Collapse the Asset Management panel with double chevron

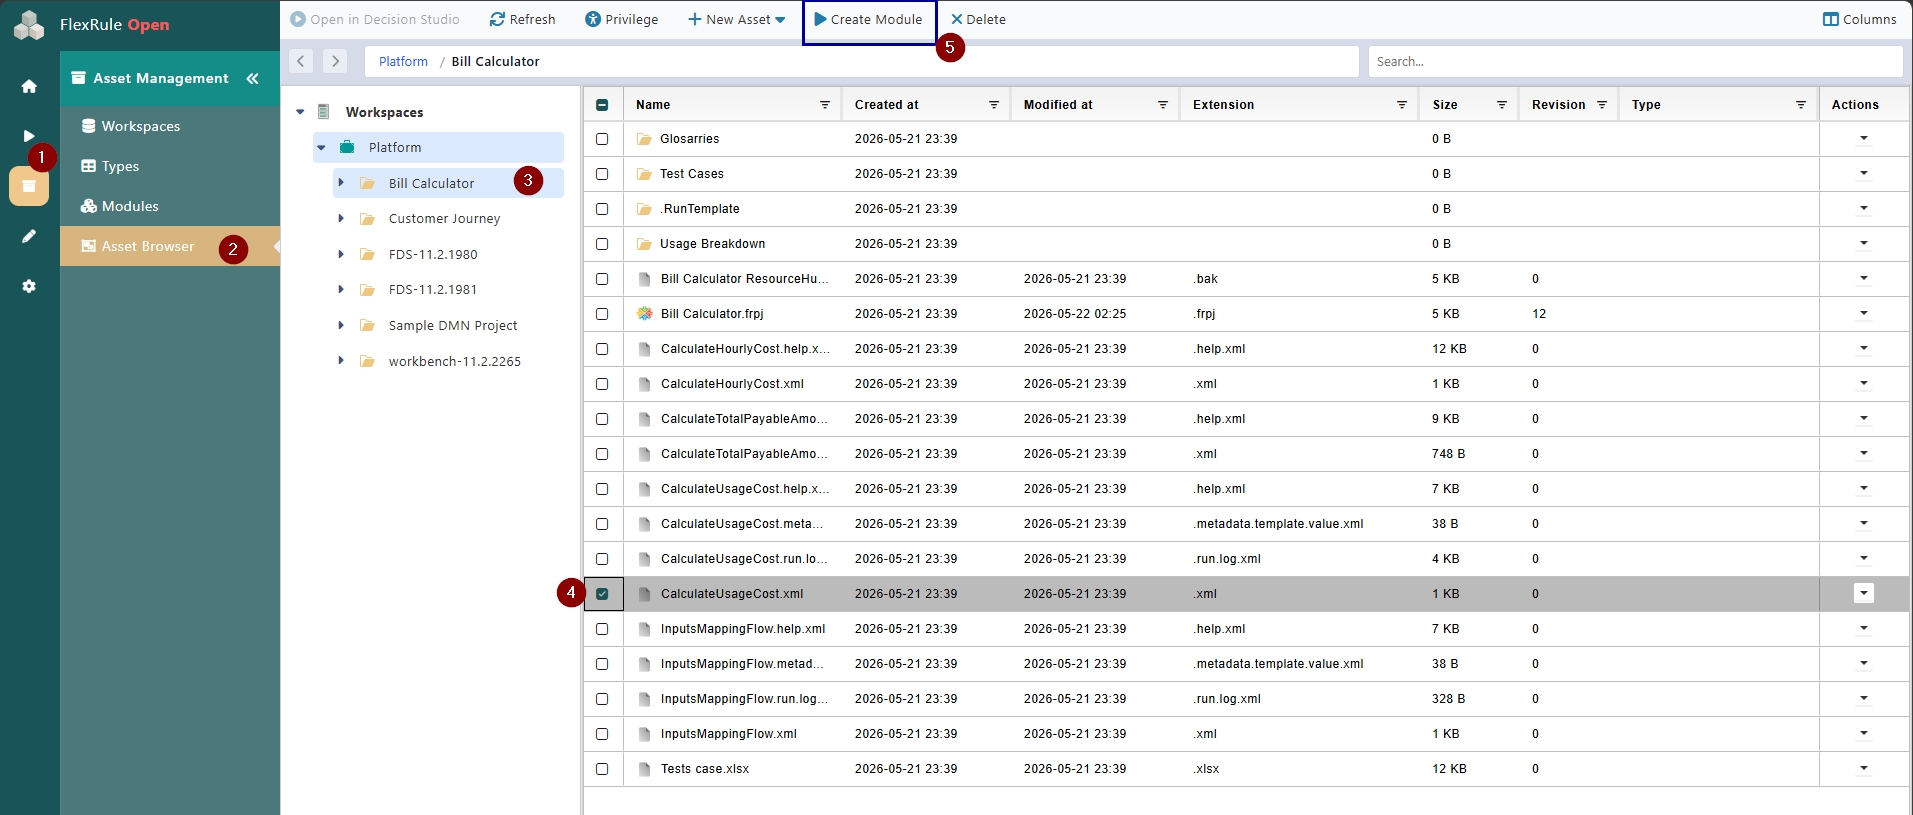pyautogui.click(x=252, y=78)
